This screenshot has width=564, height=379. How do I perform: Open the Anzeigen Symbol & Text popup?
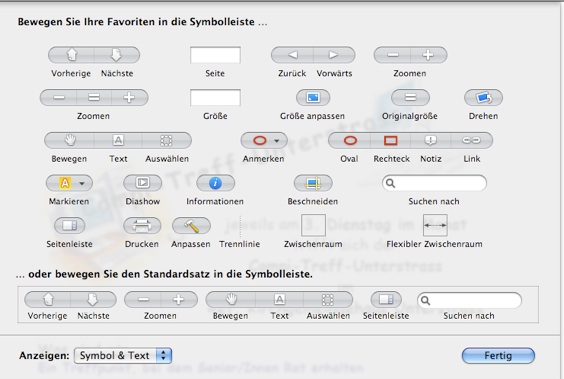[123, 356]
